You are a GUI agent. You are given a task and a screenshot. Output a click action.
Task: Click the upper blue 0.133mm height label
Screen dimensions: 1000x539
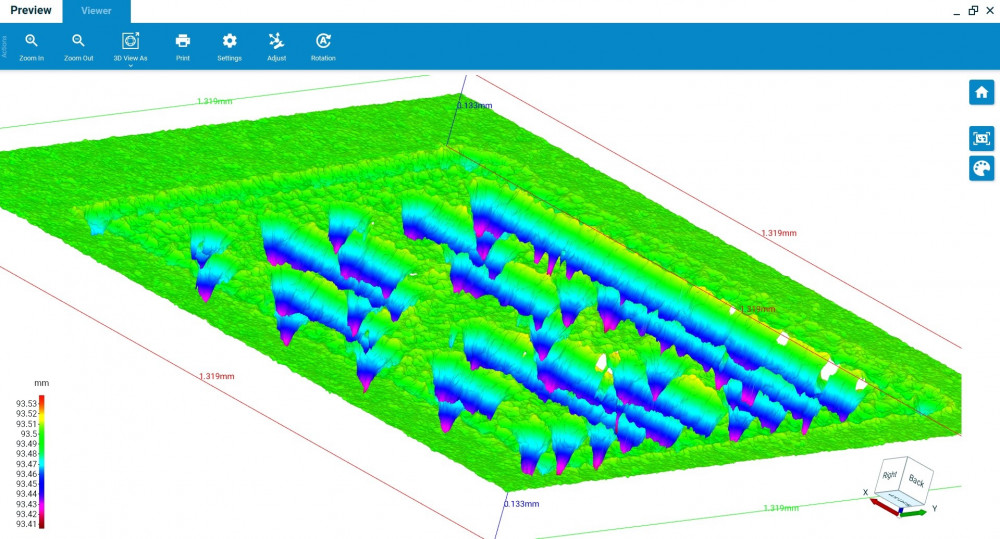click(x=474, y=105)
